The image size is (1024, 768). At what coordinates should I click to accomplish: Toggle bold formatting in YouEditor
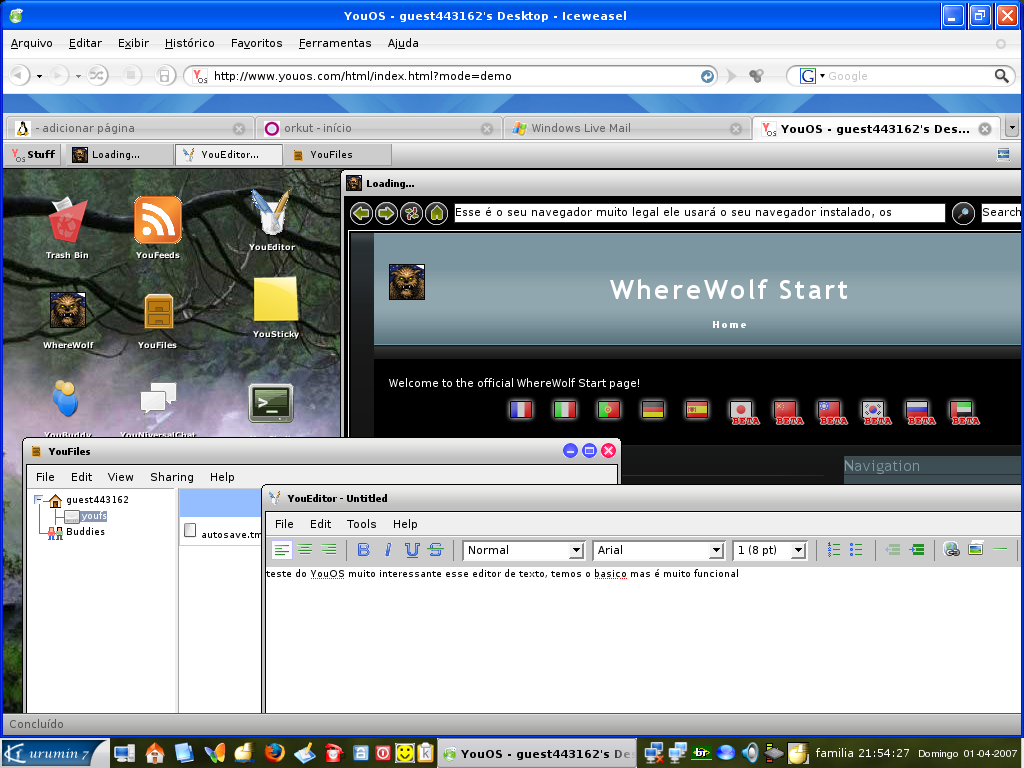click(364, 550)
